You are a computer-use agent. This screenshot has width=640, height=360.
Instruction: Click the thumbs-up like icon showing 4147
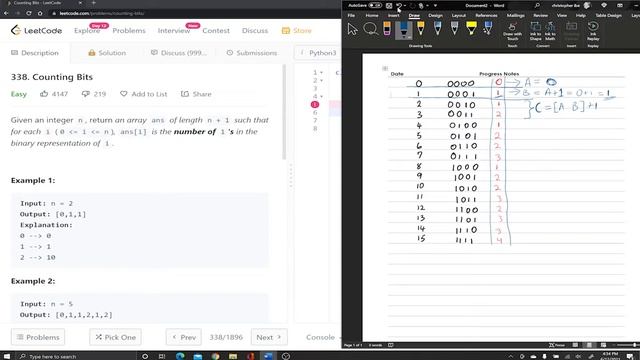coord(44,94)
